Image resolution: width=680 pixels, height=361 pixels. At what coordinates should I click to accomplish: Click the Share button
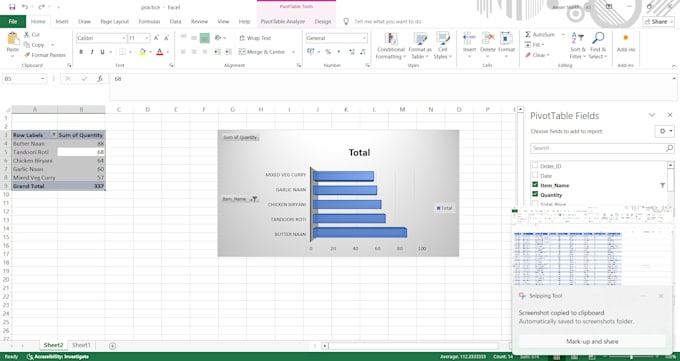658,21
